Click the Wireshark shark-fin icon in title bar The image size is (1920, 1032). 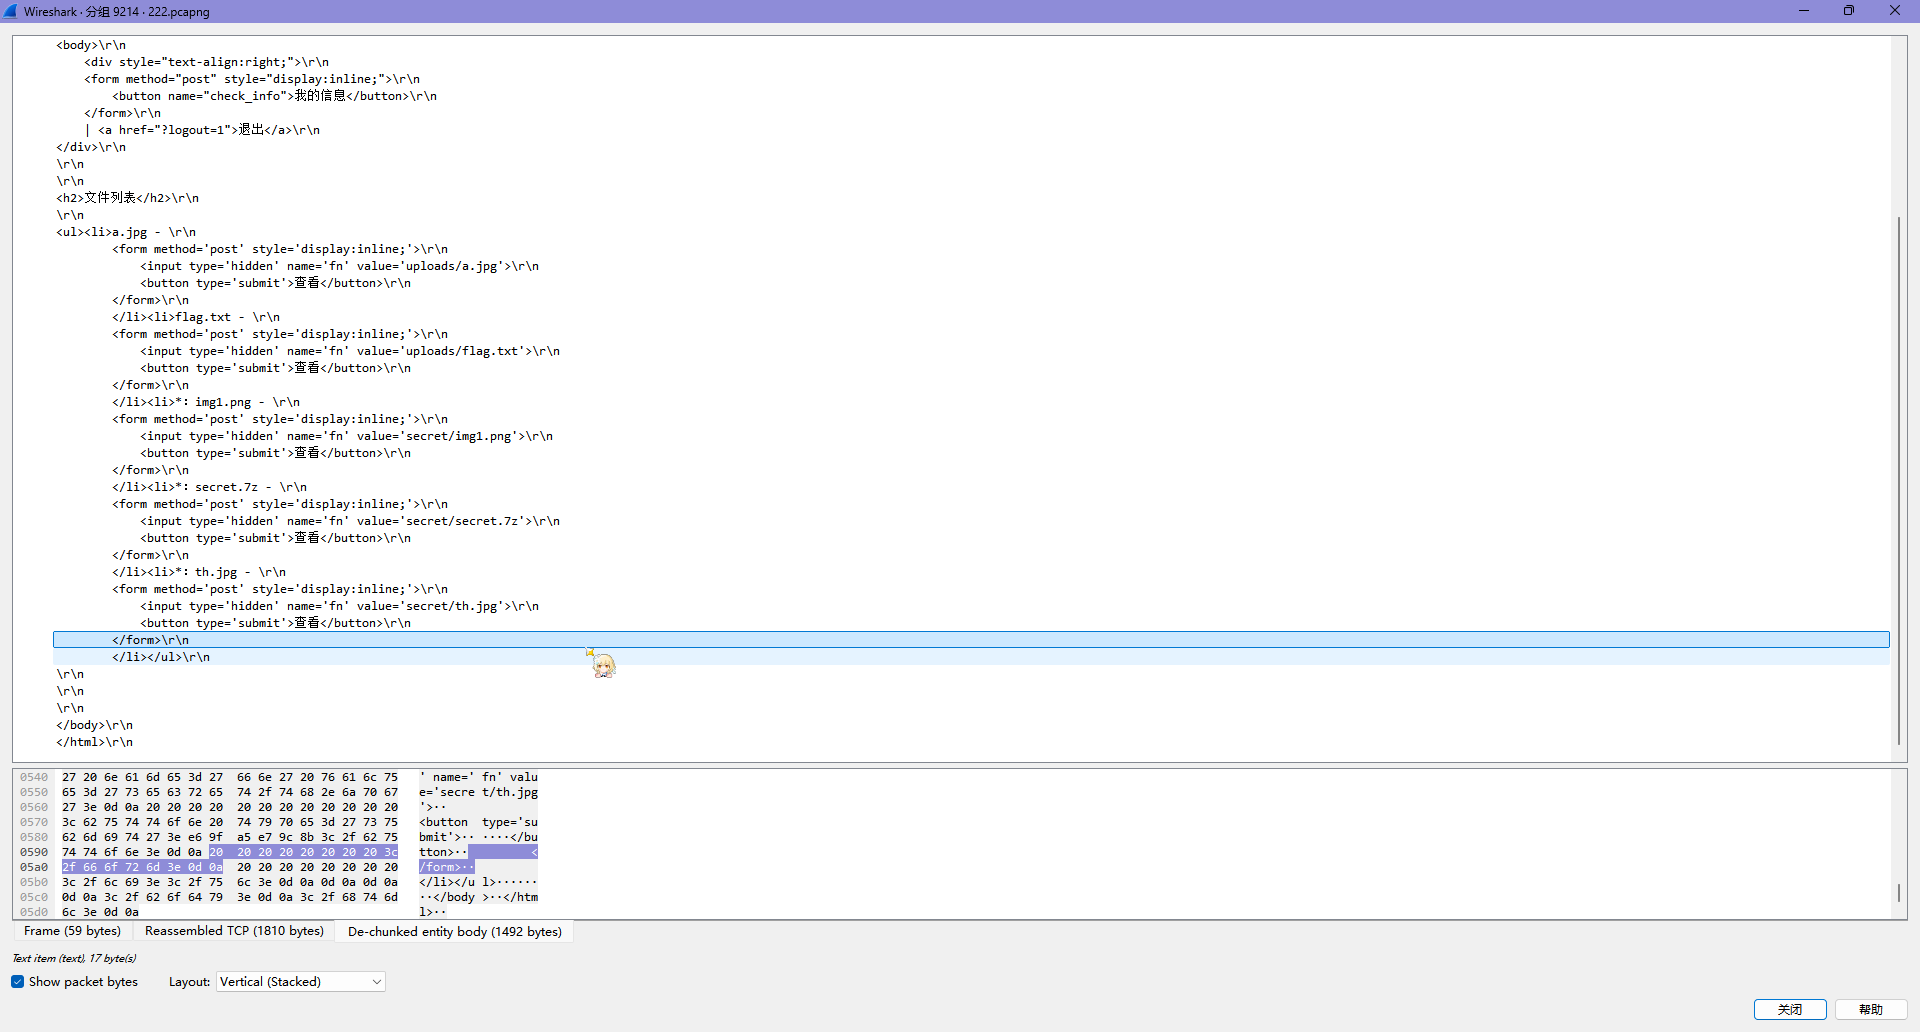11,11
